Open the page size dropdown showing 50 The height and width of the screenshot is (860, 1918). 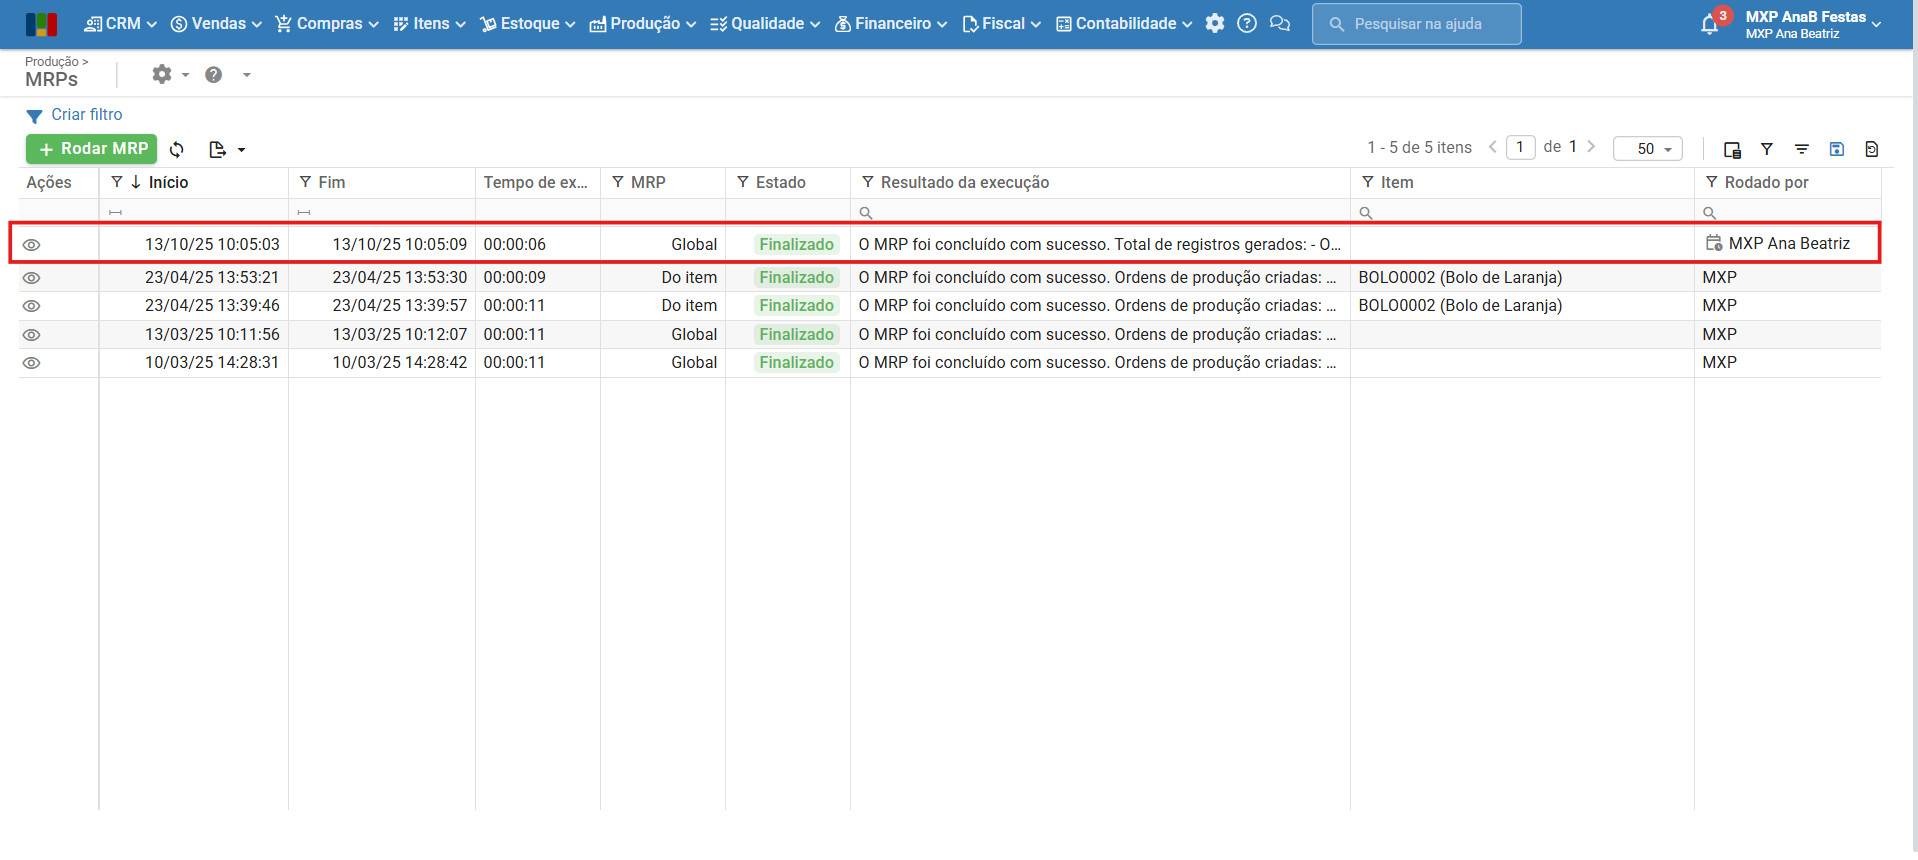(1647, 149)
